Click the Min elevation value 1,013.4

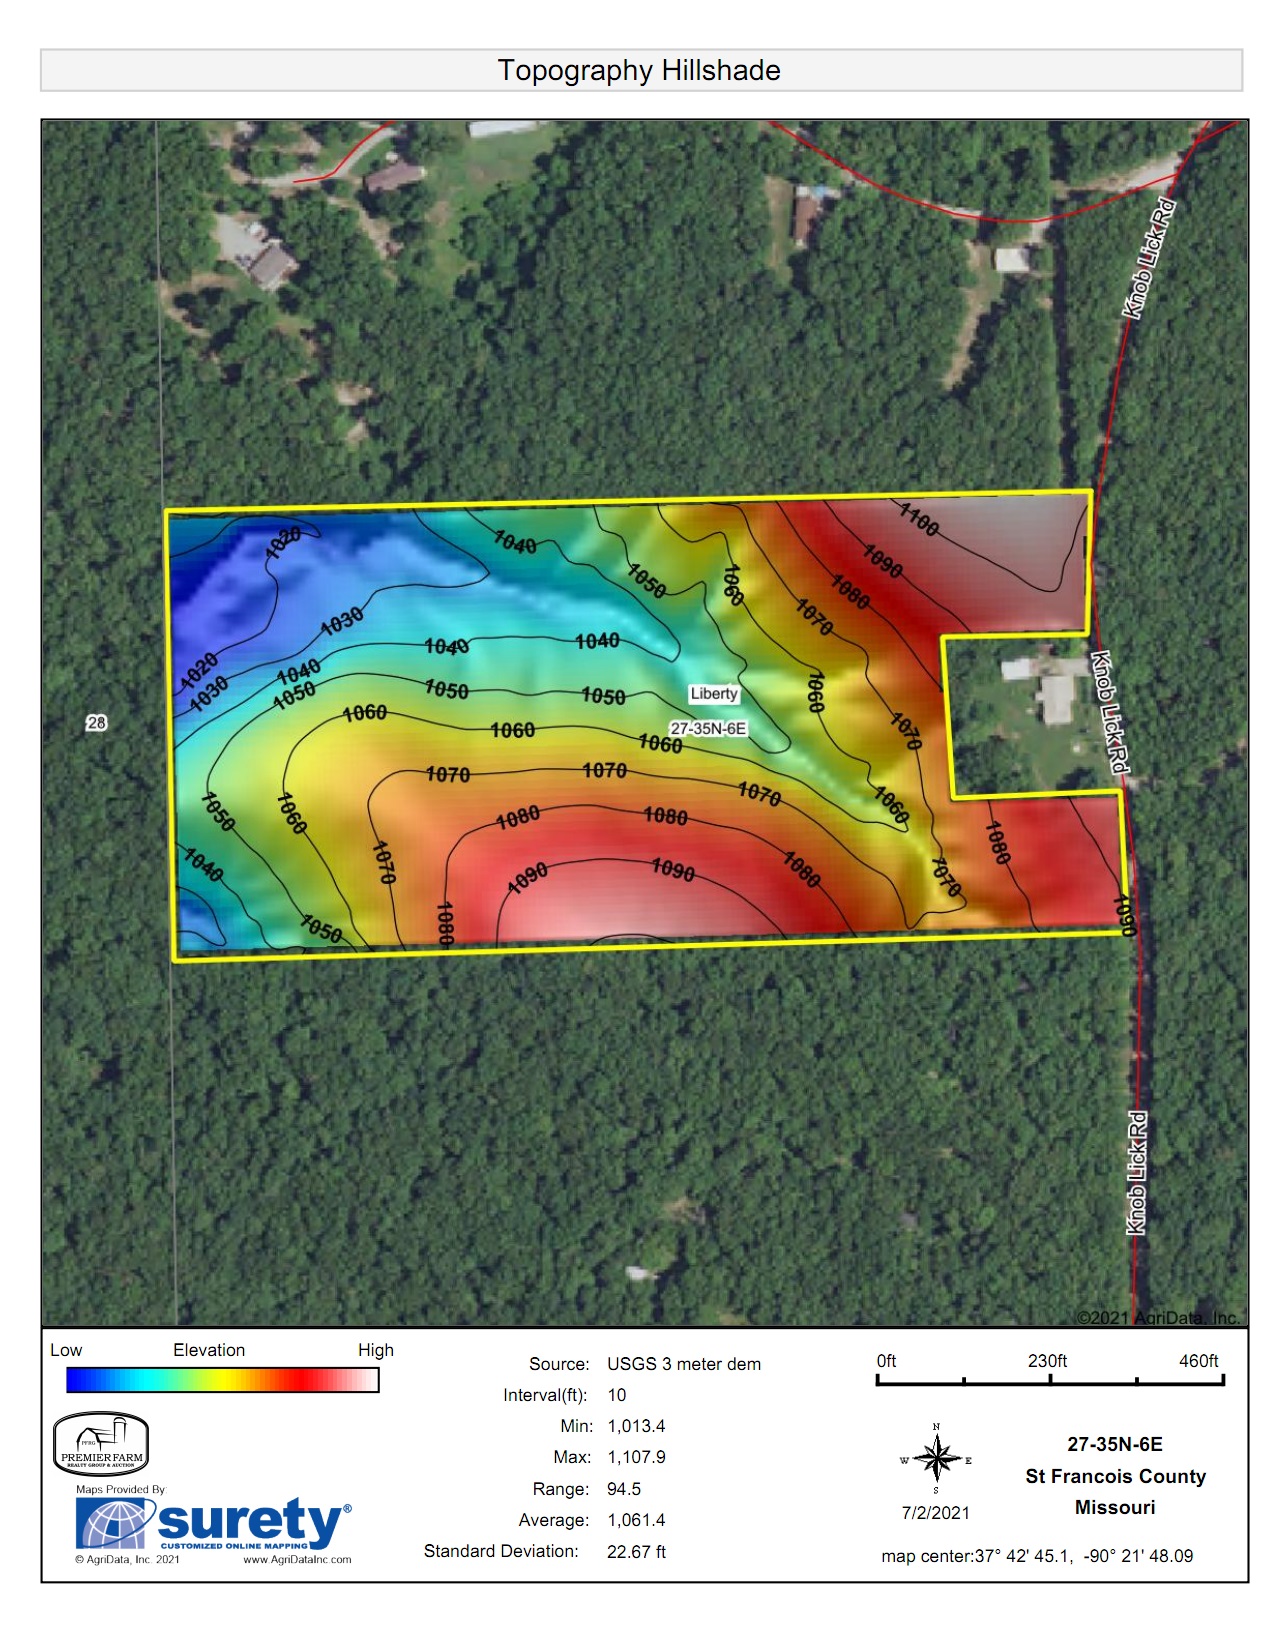point(636,1426)
